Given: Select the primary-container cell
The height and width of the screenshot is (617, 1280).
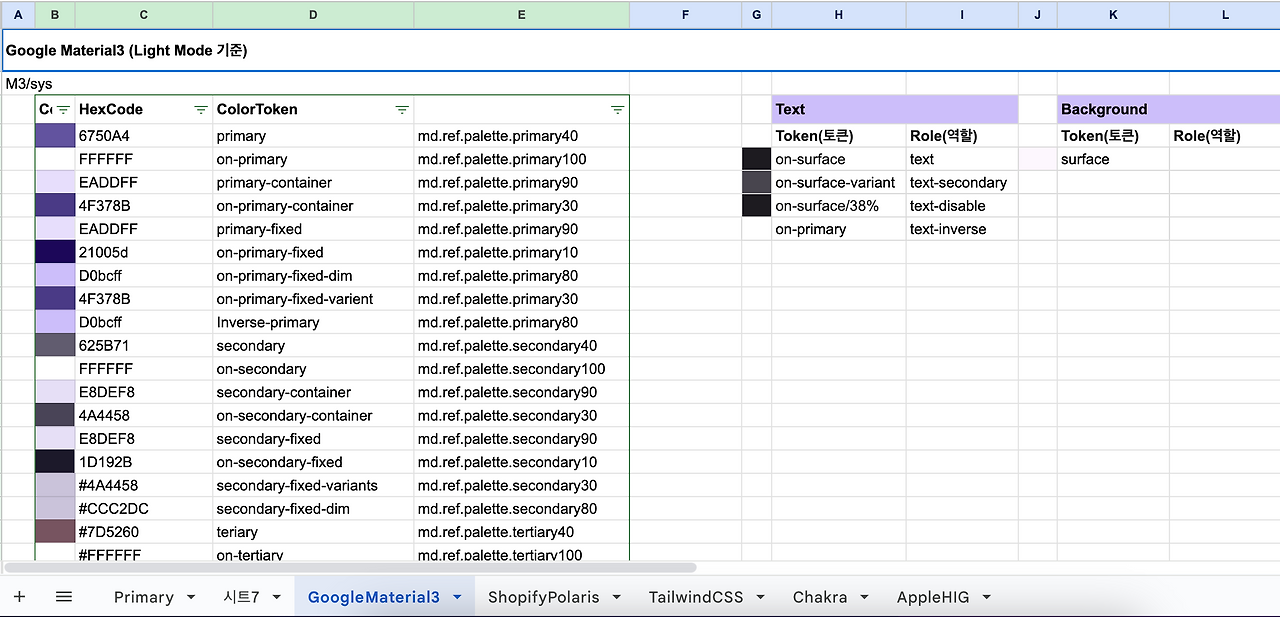Looking at the screenshot, I should [x=314, y=182].
